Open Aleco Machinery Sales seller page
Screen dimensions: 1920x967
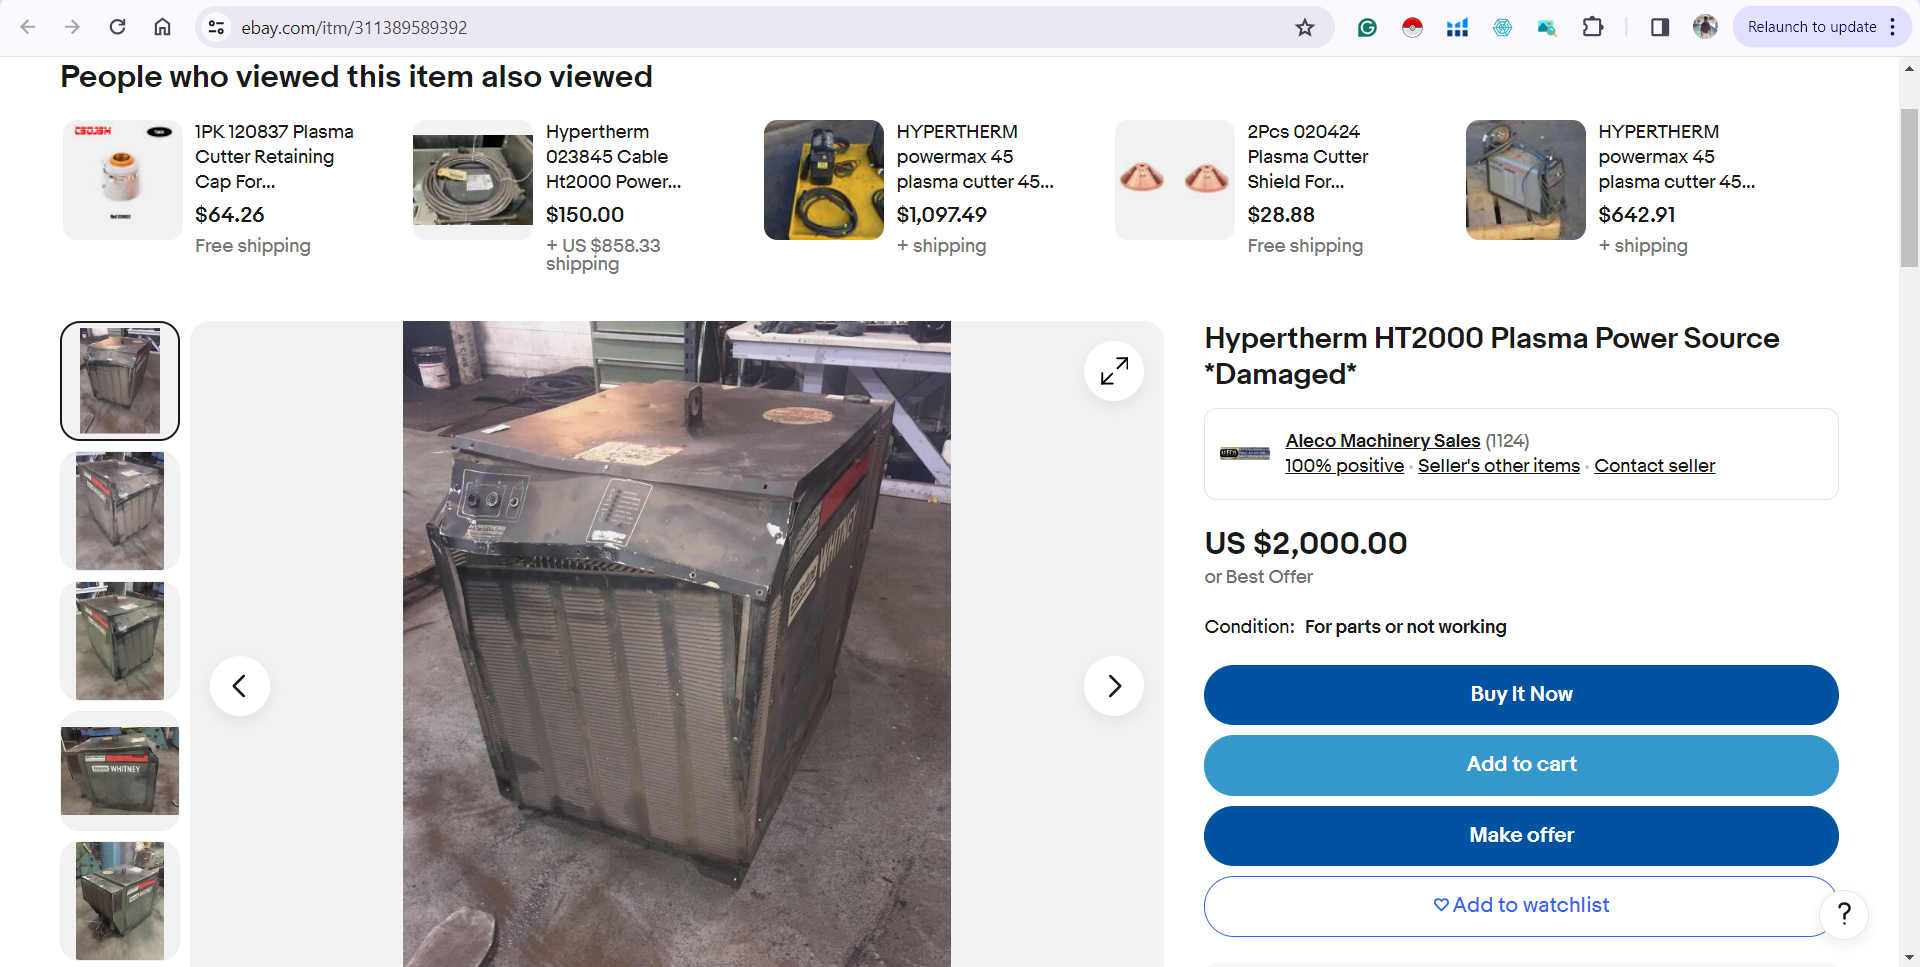1382,441
